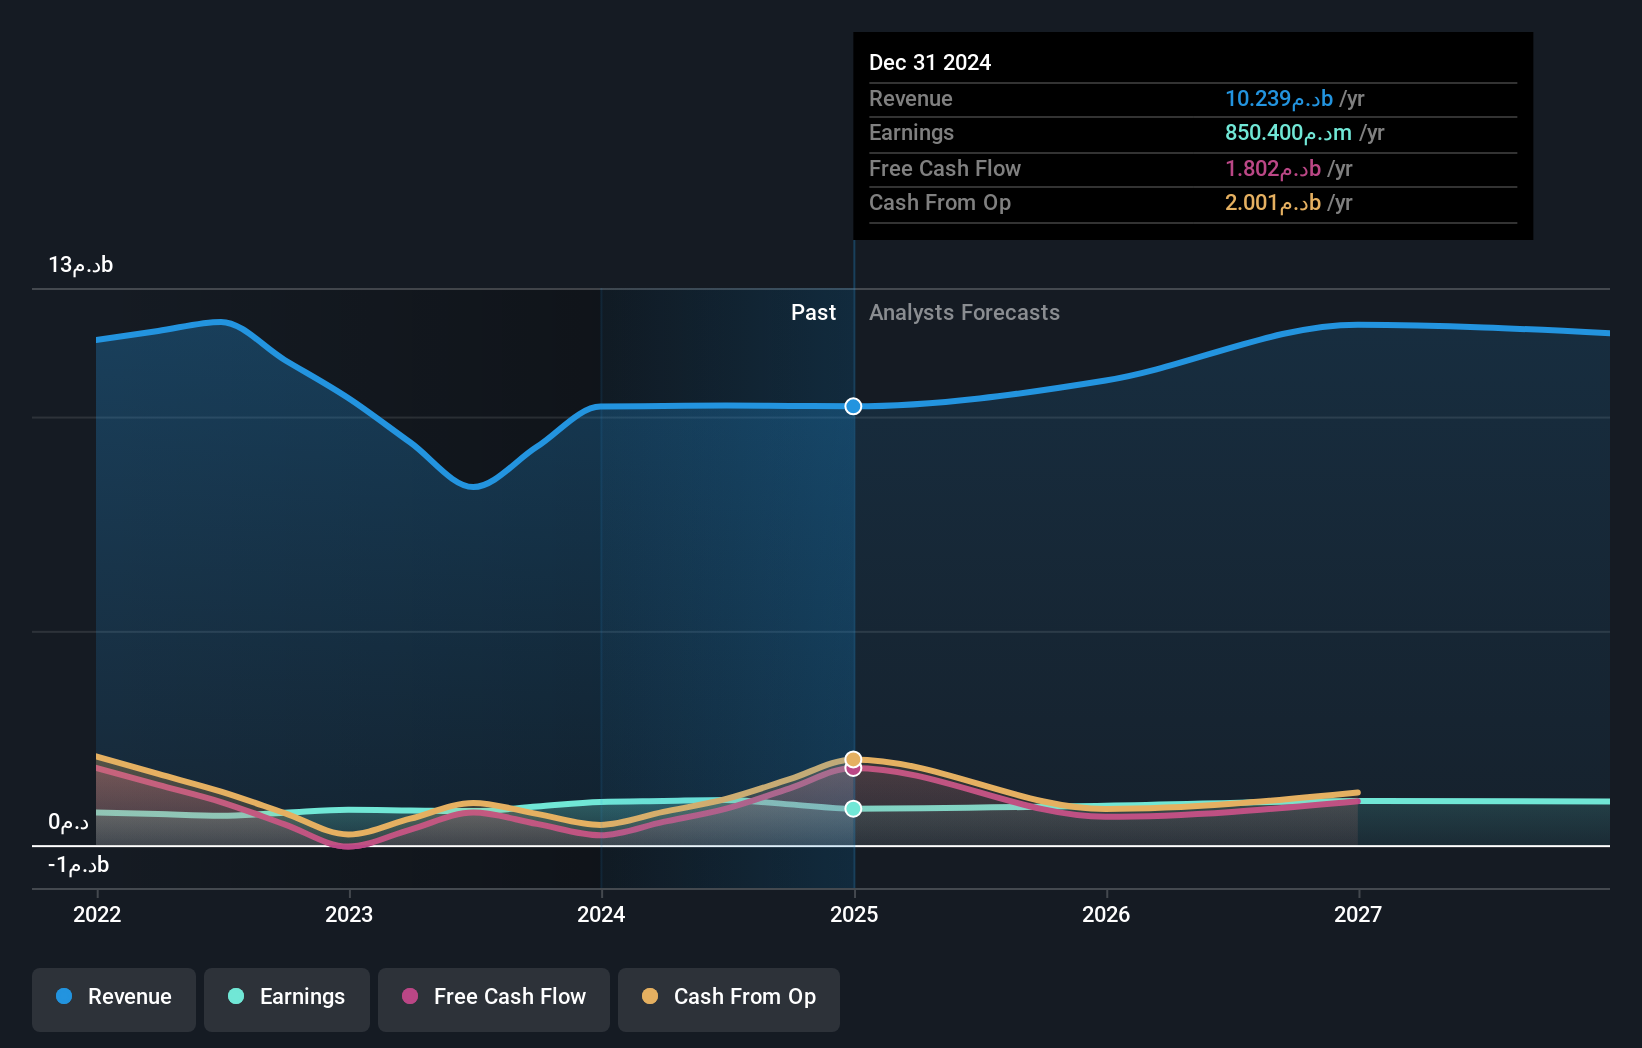Toggle the Cash From Op legend button
This screenshot has height=1048, width=1642.
click(729, 999)
